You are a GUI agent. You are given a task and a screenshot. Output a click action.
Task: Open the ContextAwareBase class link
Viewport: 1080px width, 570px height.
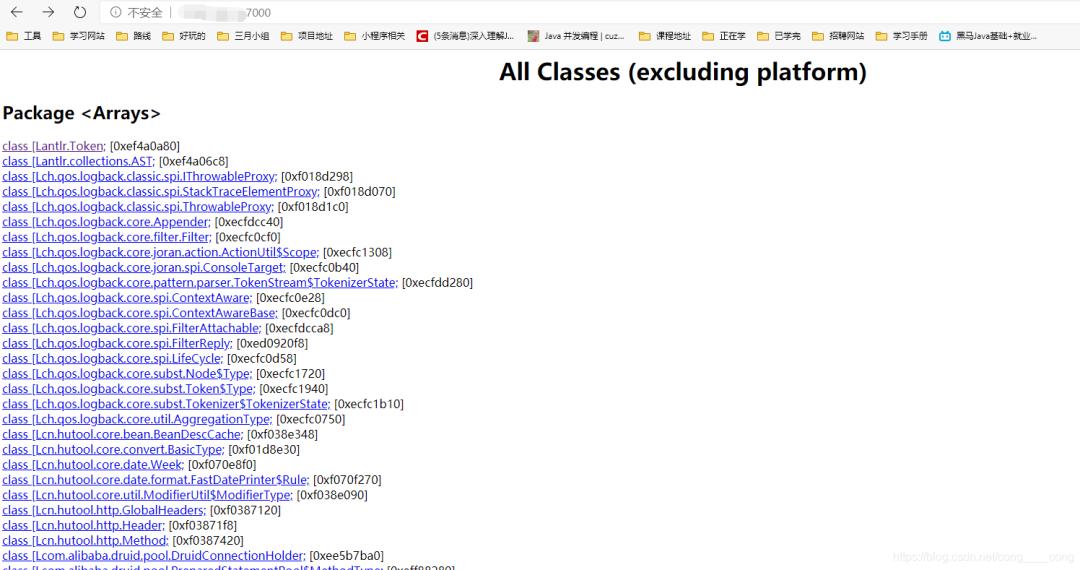point(140,313)
